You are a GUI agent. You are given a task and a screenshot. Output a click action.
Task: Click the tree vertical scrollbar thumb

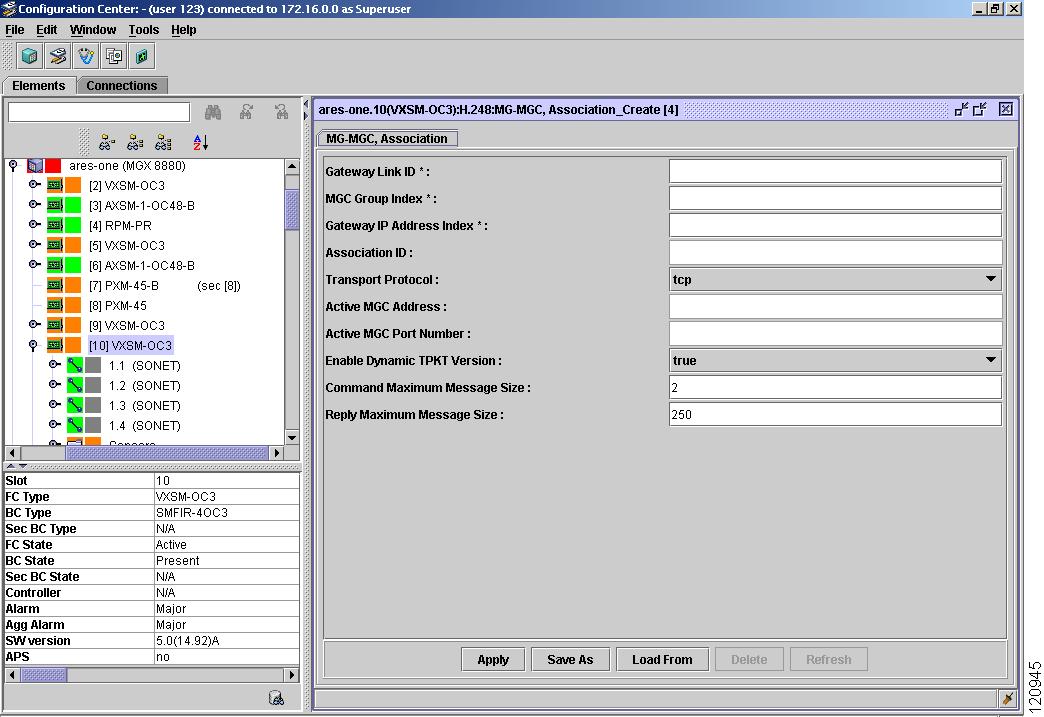(x=292, y=210)
